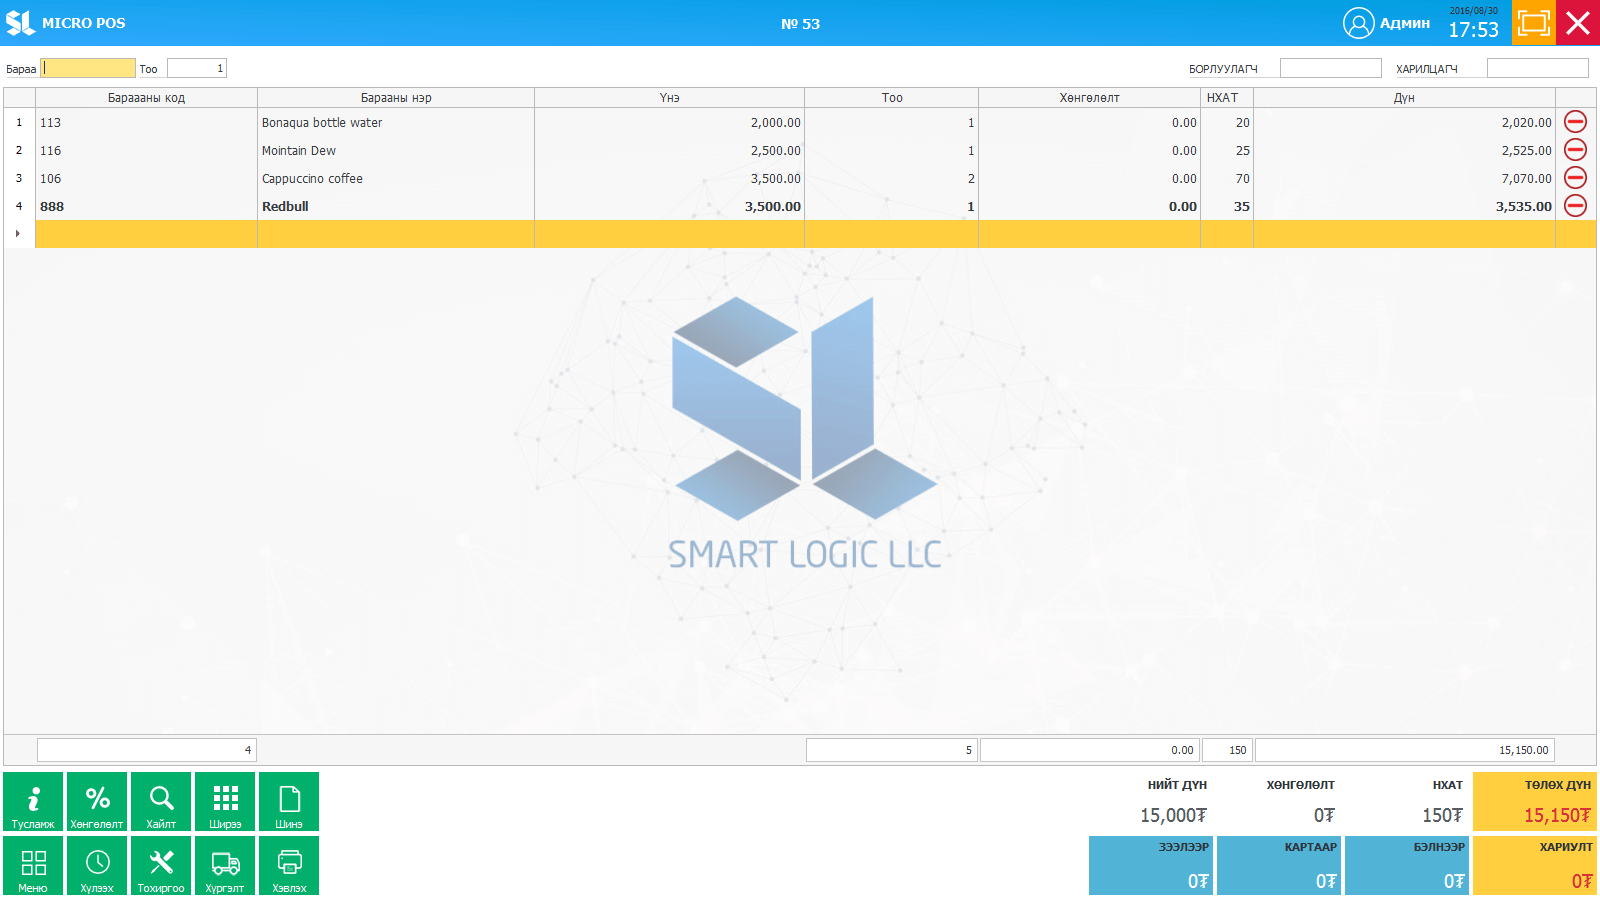The width and height of the screenshot is (1600, 900).
Task: Select the ЗЭЭЛЭЭР credit payment tile
Action: click(x=1151, y=865)
